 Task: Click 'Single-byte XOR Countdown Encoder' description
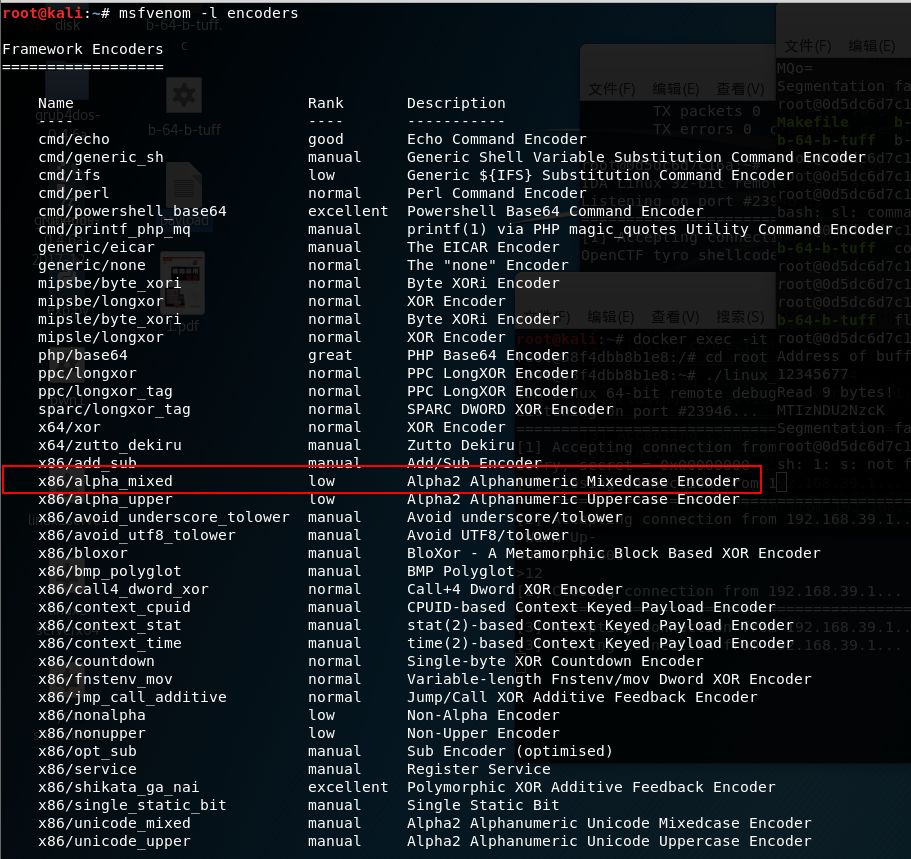pos(555,661)
